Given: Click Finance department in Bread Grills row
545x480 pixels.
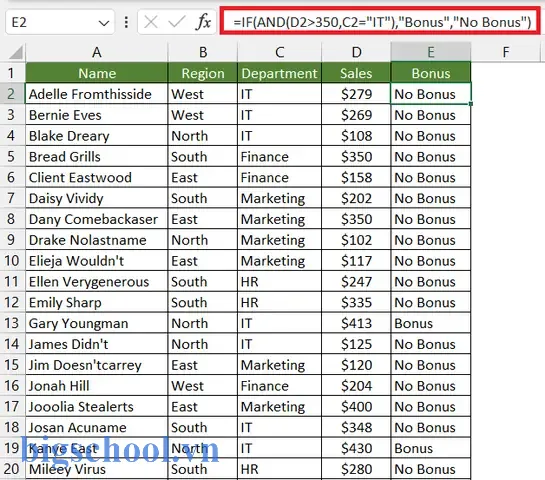Looking at the screenshot, I should click(x=279, y=156).
